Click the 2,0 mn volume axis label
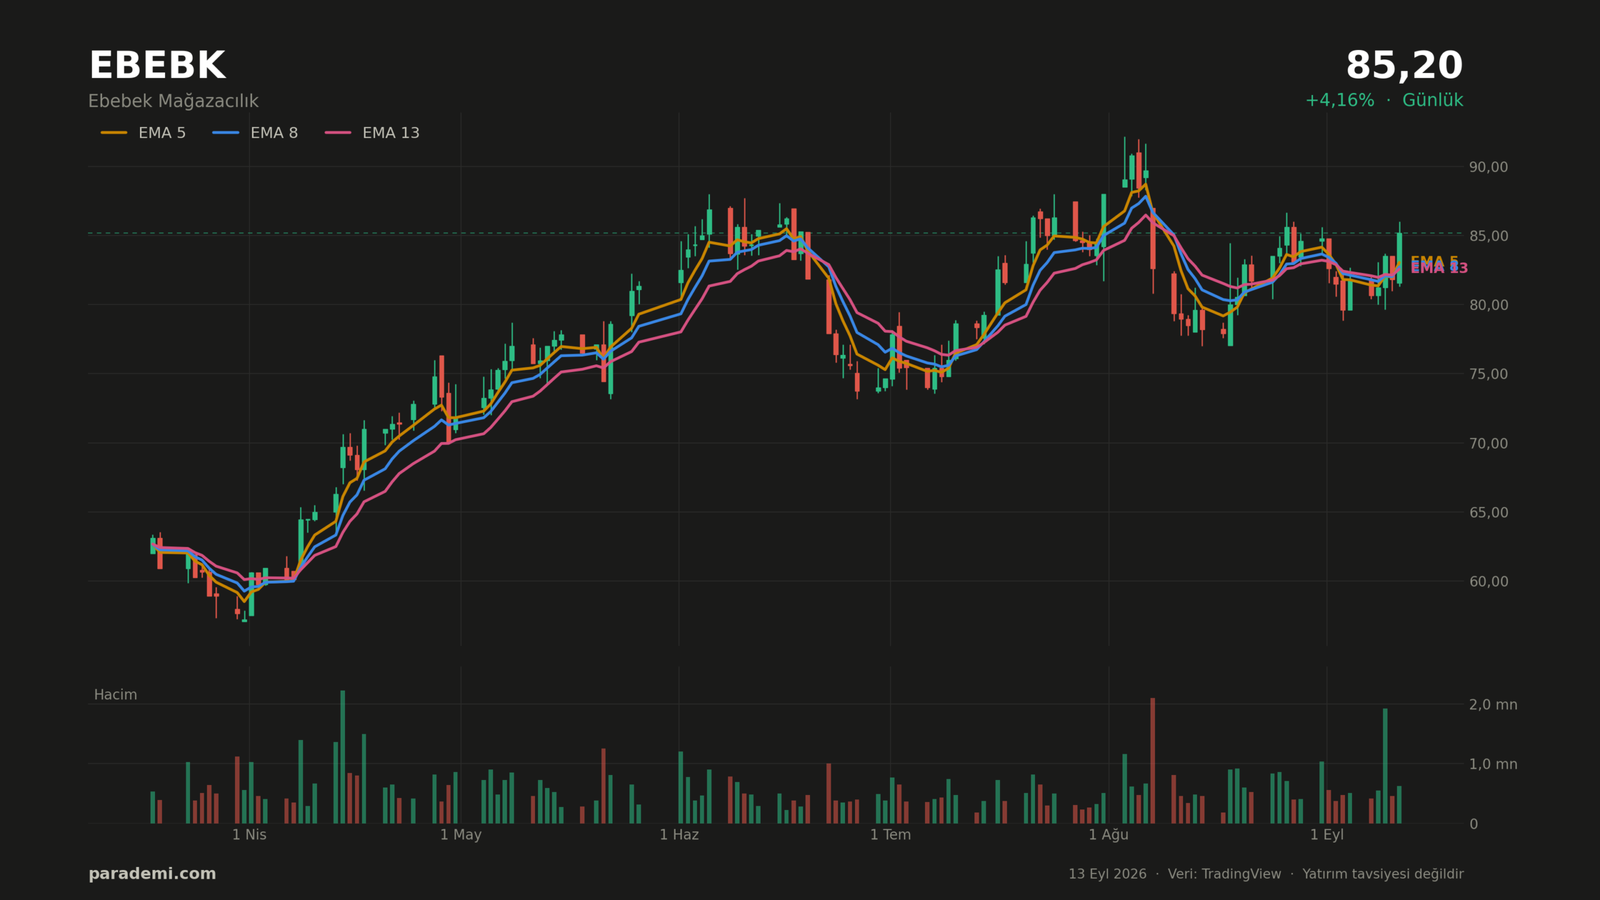Viewport: 1600px width, 900px height. (1493, 705)
